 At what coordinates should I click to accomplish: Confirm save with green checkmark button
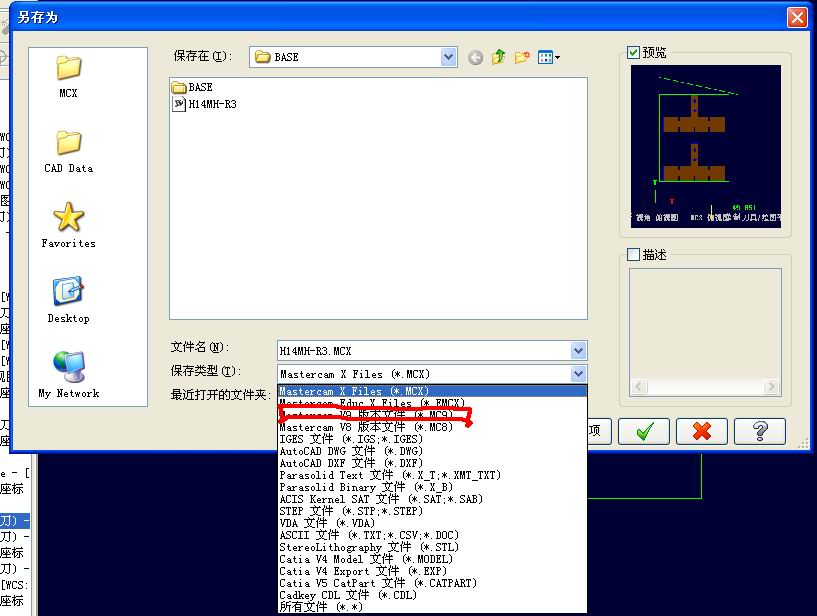(644, 431)
